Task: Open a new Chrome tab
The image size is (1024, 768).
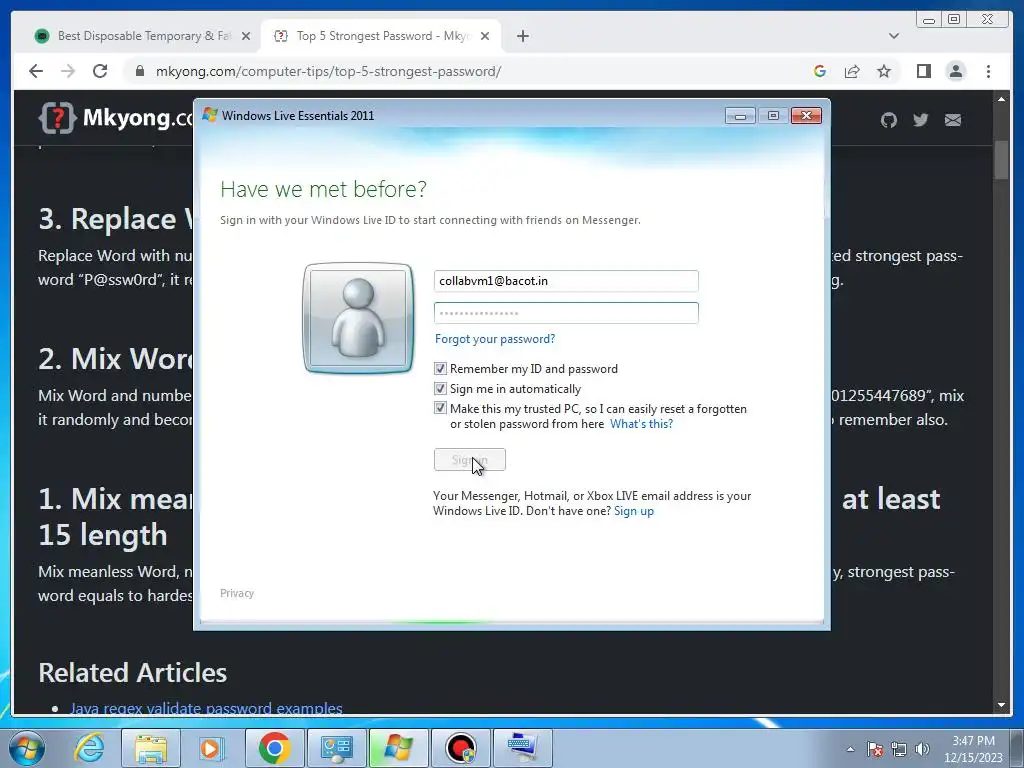Action: (x=522, y=36)
